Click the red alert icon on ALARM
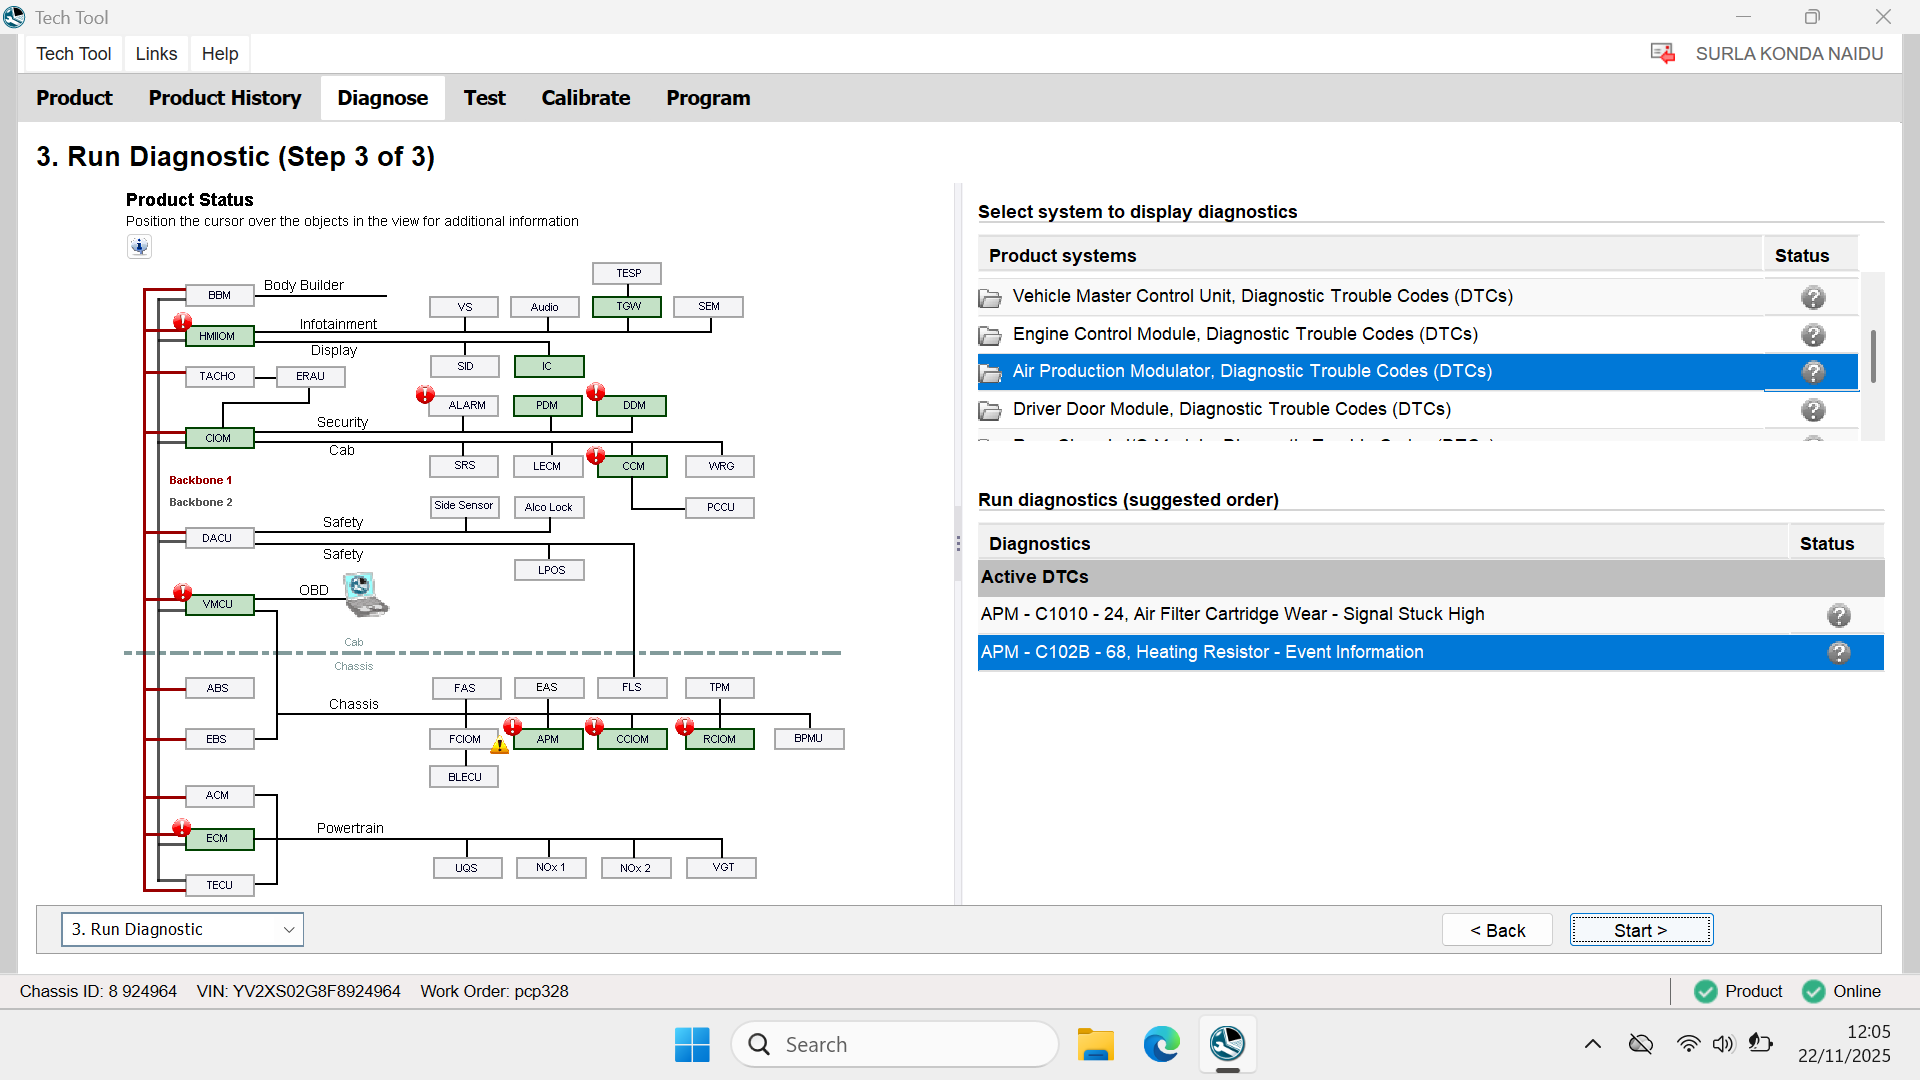The width and height of the screenshot is (1920, 1080). tap(425, 395)
